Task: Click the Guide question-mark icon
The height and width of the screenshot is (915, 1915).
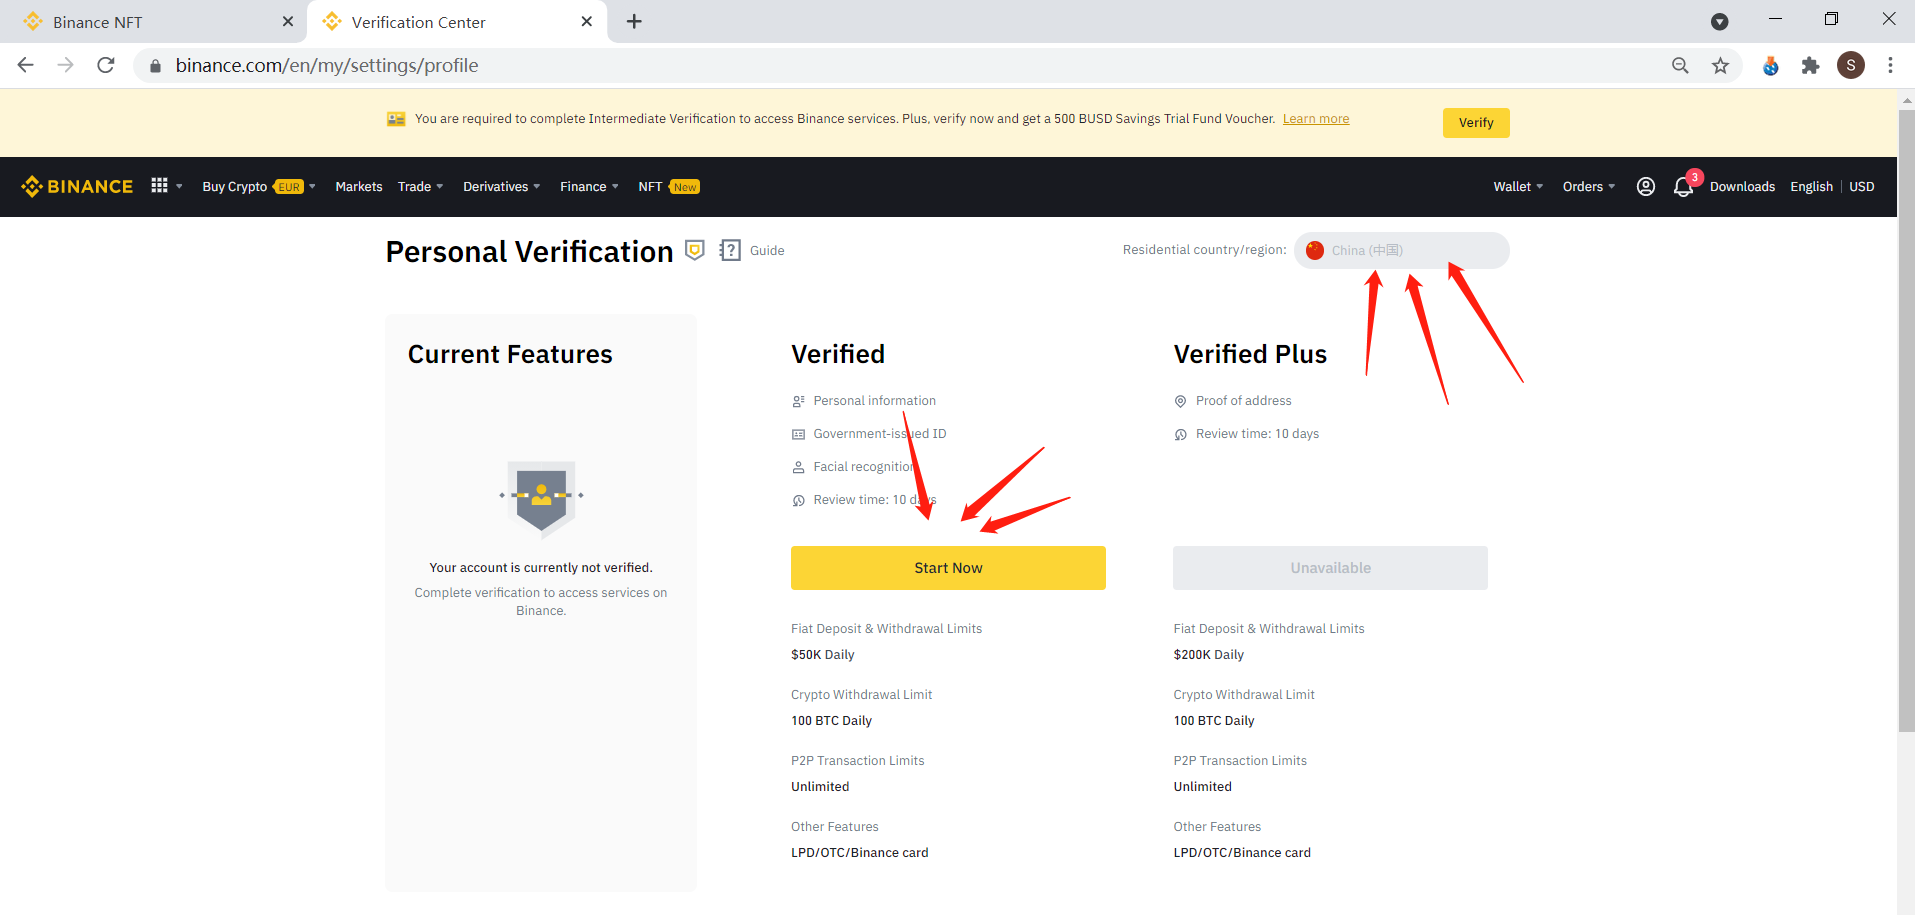Action: tap(731, 250)
